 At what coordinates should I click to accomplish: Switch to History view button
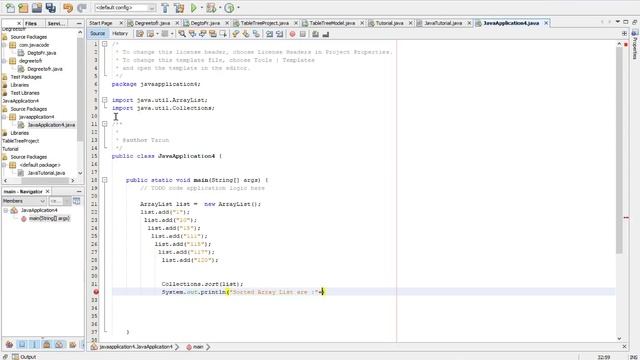tap(120, 33)
